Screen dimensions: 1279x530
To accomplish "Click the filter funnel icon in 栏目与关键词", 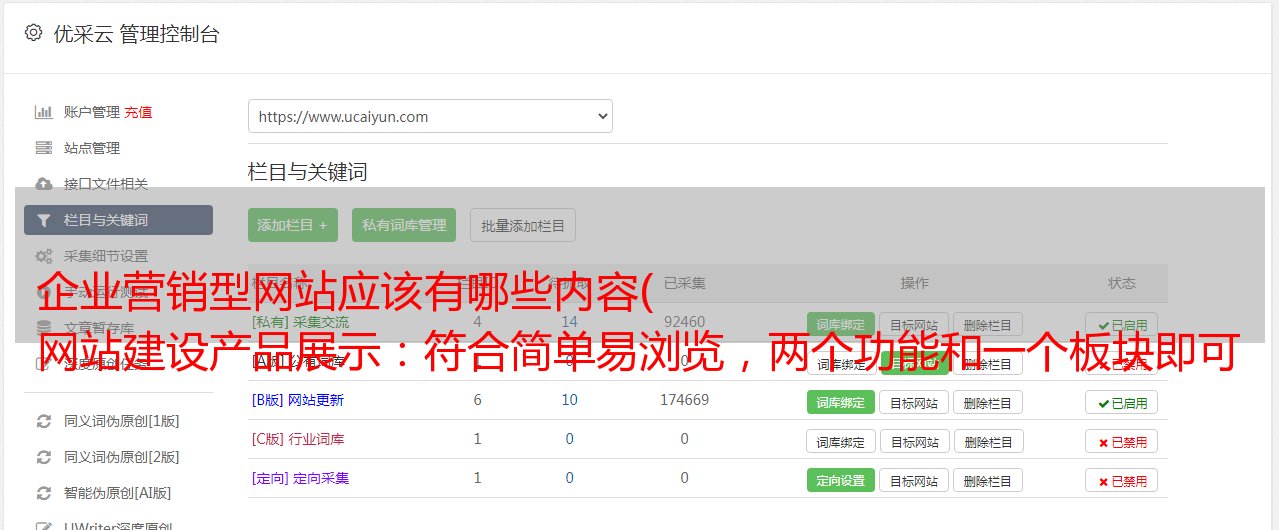I will (x=43, y=220).
